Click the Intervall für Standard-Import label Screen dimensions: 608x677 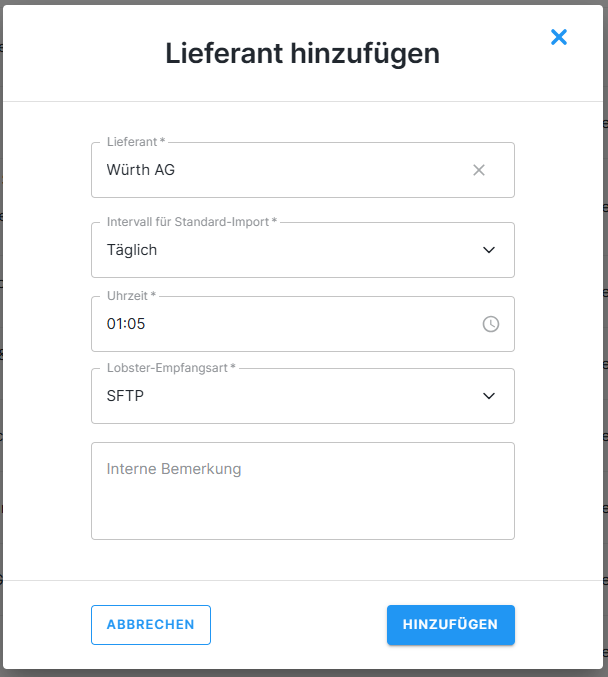pos(191,222)
